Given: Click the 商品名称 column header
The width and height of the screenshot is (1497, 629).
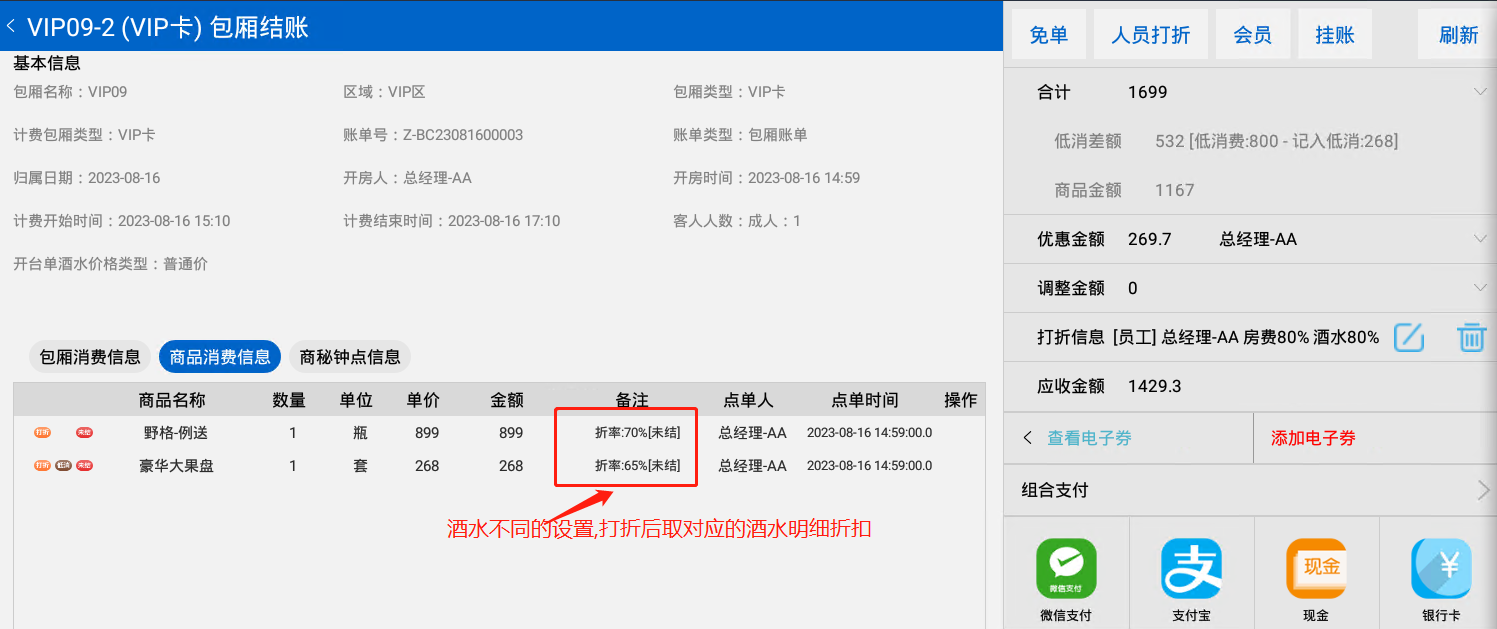Looking at the screenshot, I should tap(172, 400).
